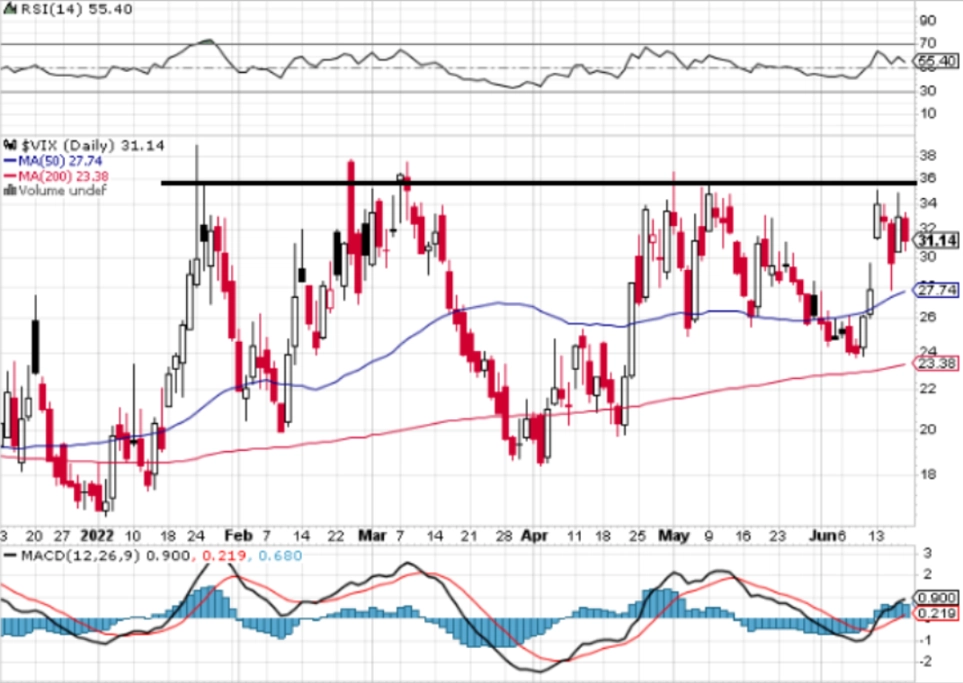Select the RSI(14) 55.40 indicator label
Image resolution: width=963 pixels, height=683 pixels.
pyautogui.click(x=76, y=9)
